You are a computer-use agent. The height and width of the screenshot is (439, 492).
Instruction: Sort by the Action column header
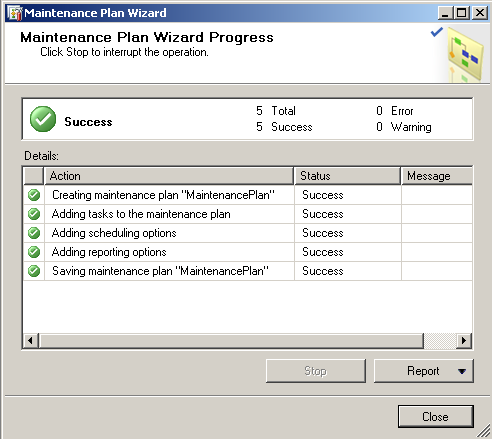pyautogui.click(x=169, y=176)
